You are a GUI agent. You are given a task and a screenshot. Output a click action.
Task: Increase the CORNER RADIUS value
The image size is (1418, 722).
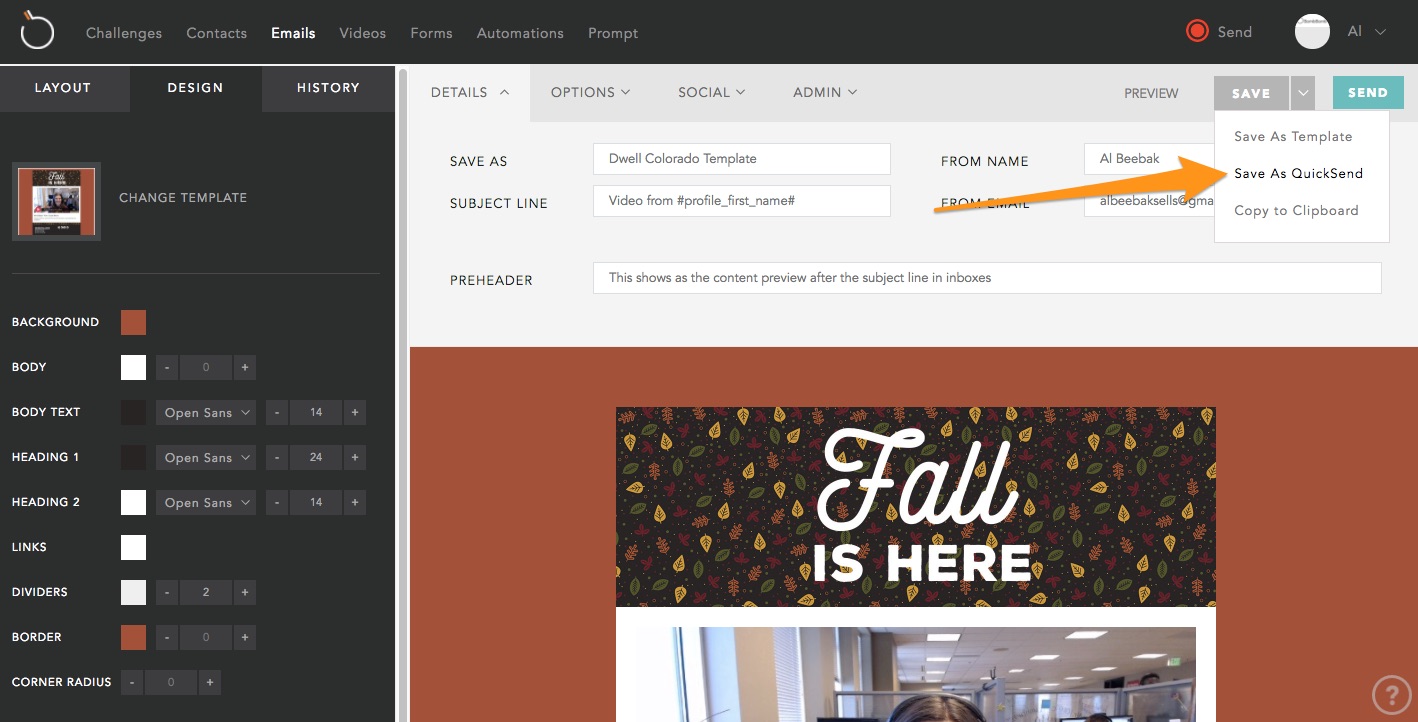pos(209,682)
